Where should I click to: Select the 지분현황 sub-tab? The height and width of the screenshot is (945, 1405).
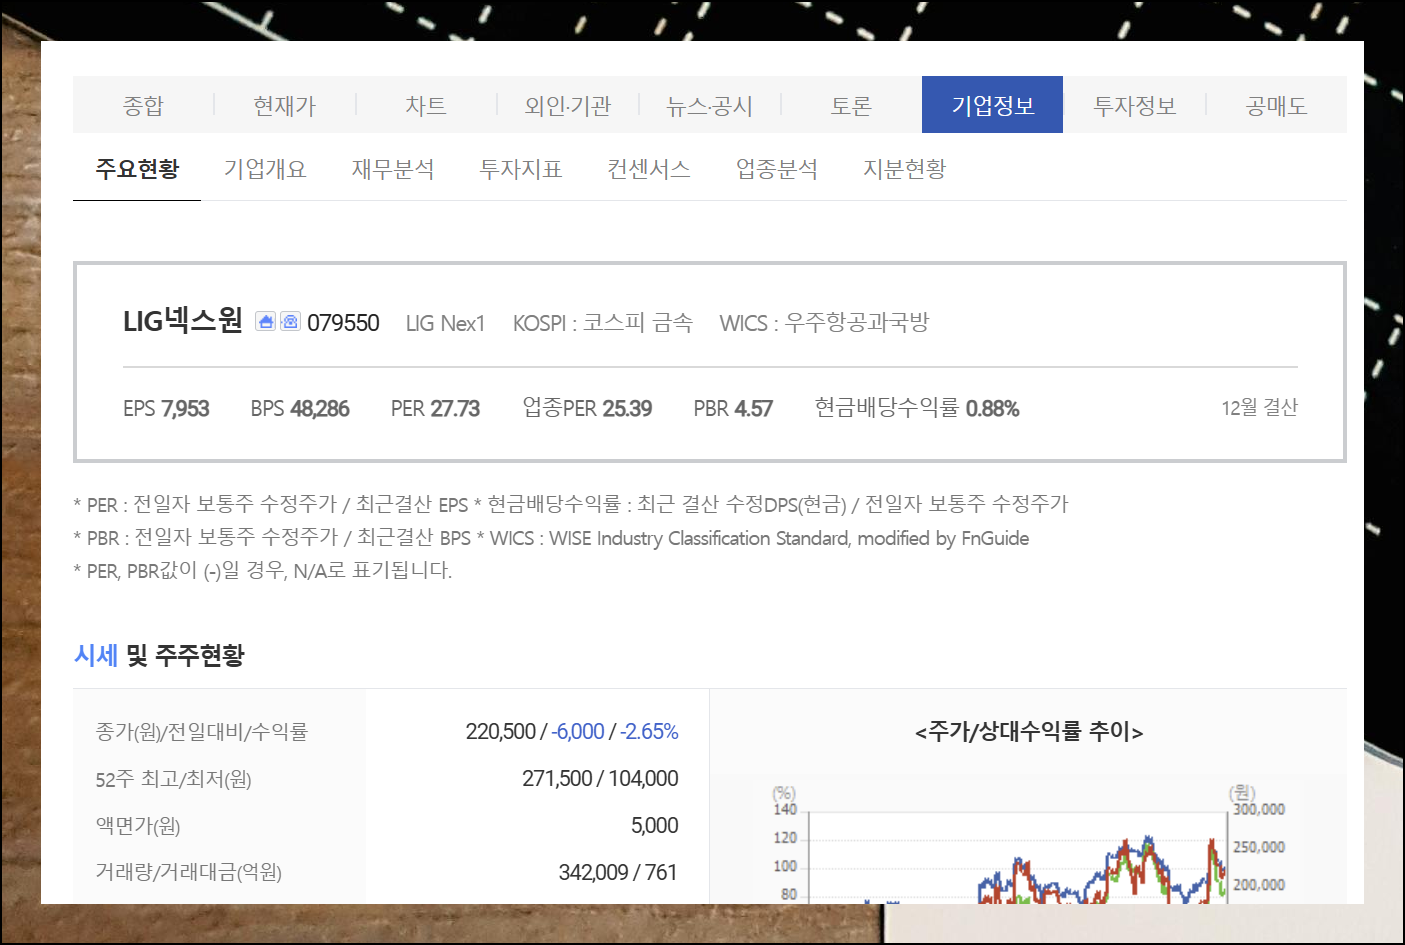point(905,169)
